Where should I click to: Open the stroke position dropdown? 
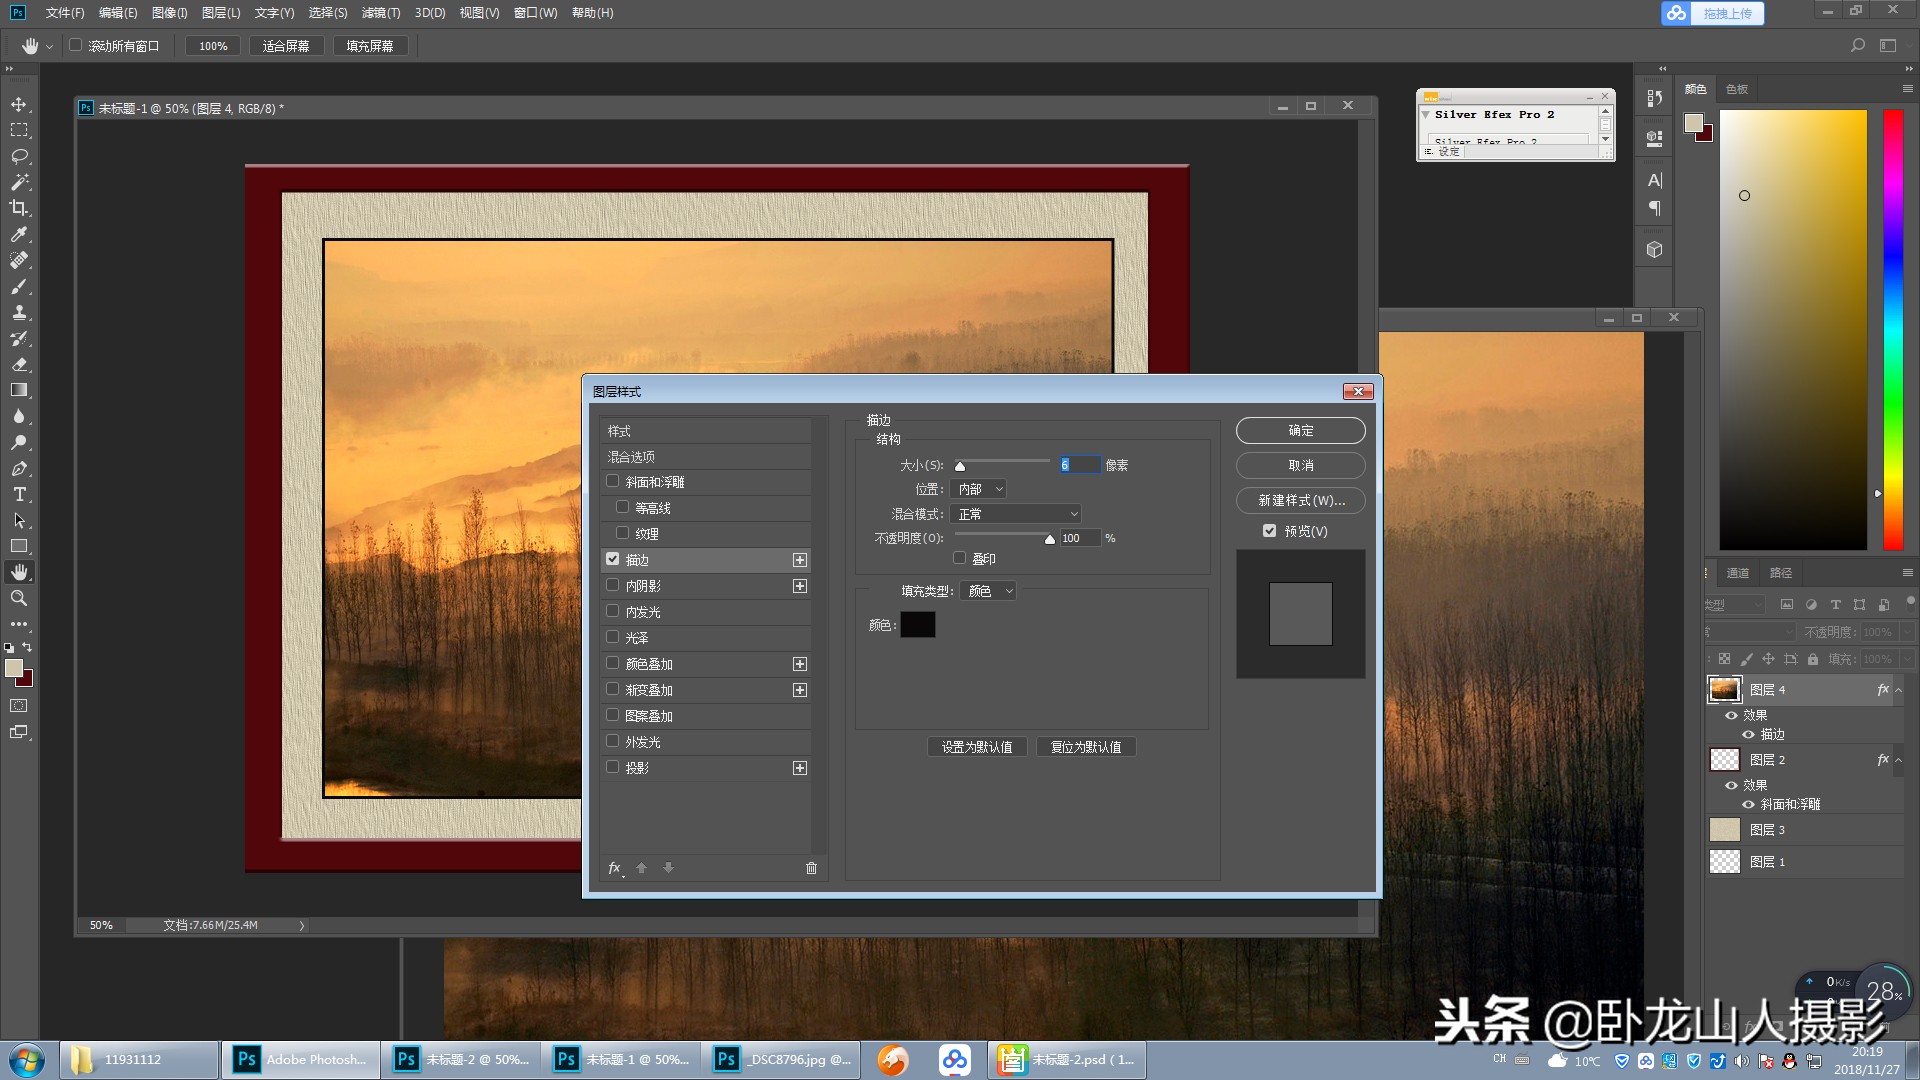tap(979, 489)
